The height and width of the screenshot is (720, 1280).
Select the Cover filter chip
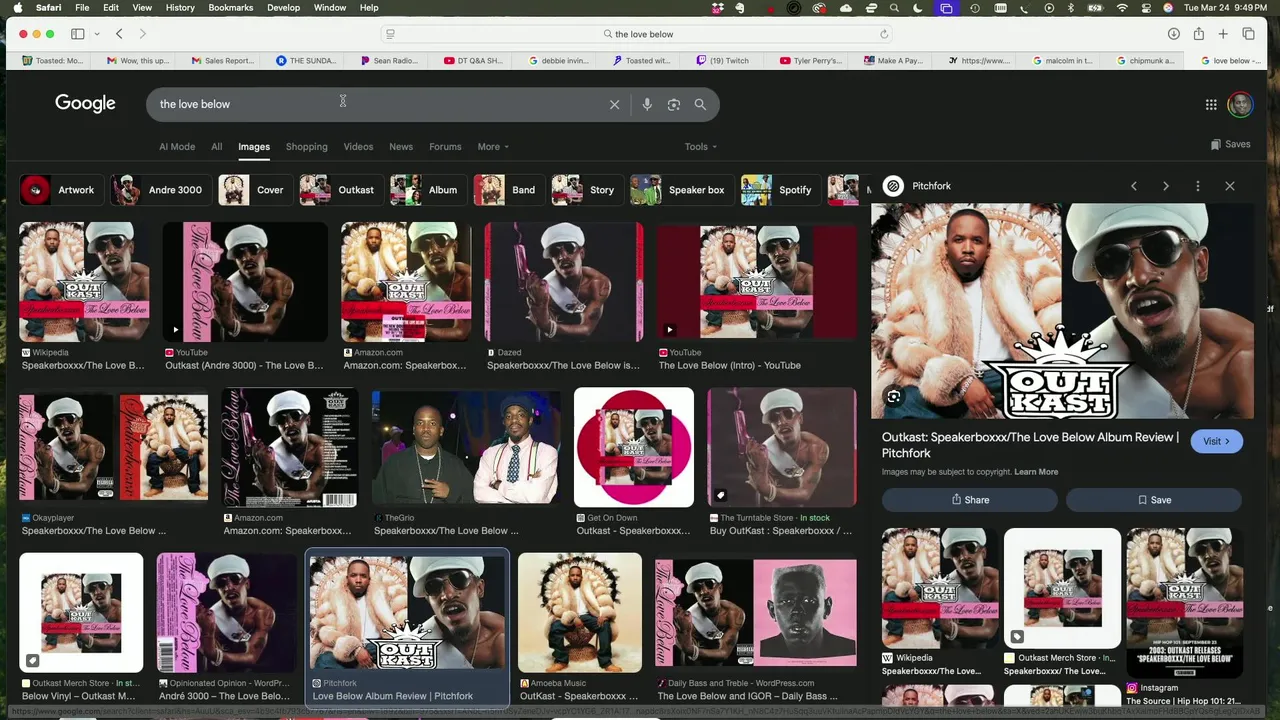coord(256,190)
